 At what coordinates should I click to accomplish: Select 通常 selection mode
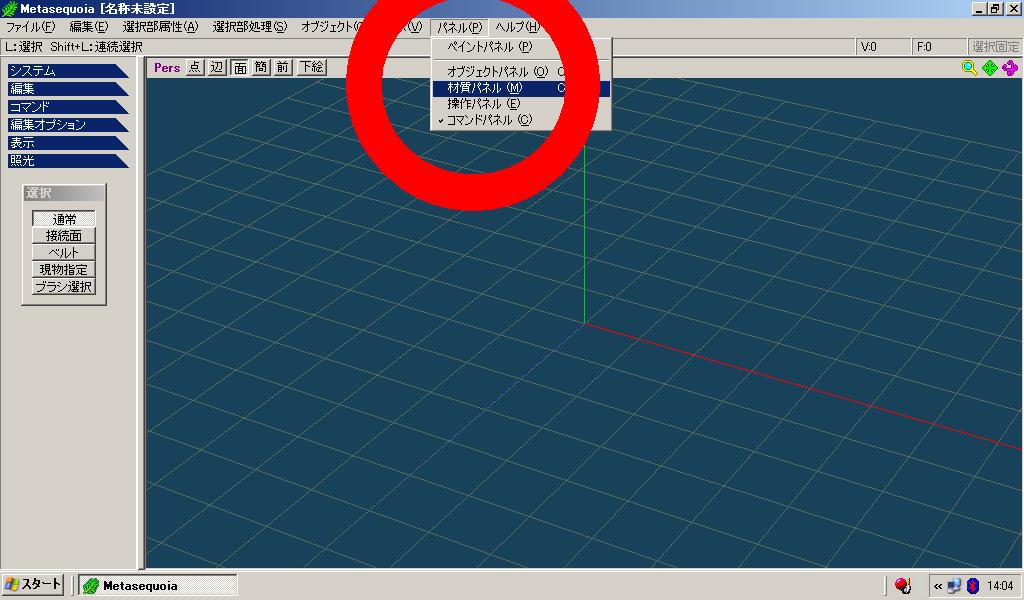(64, 219)
